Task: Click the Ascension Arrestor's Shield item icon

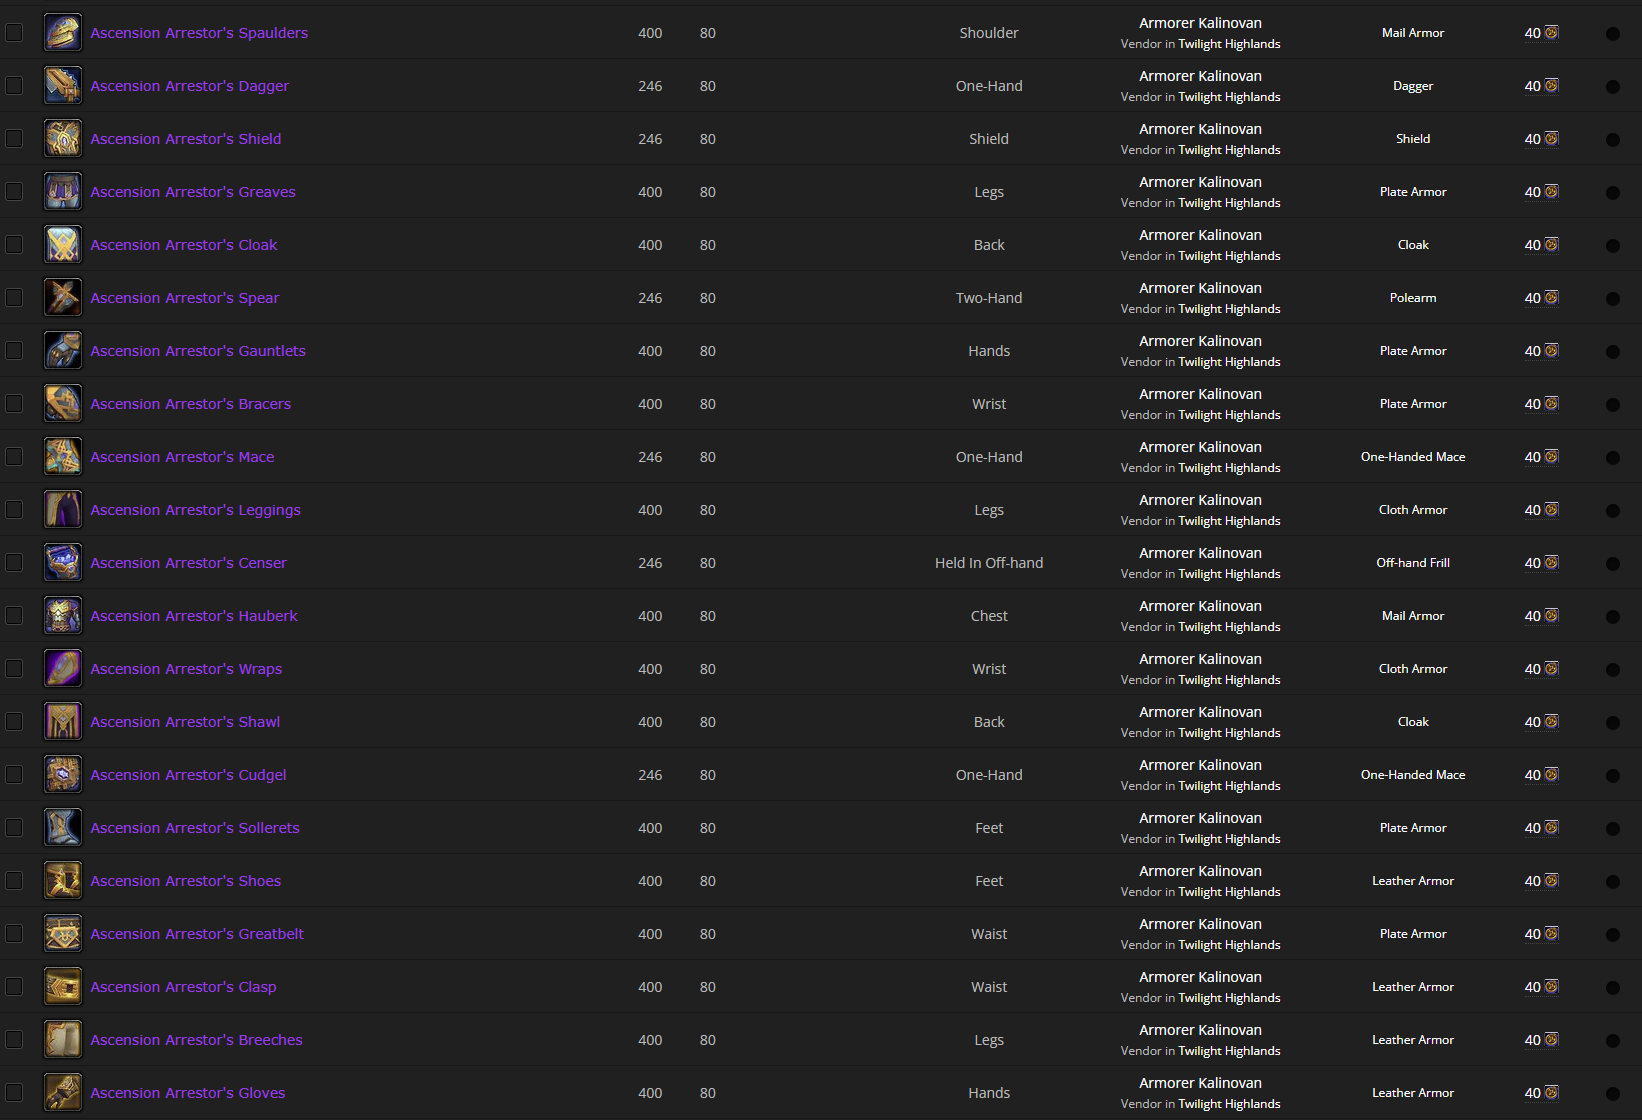Action: click(x=63, y=139)
